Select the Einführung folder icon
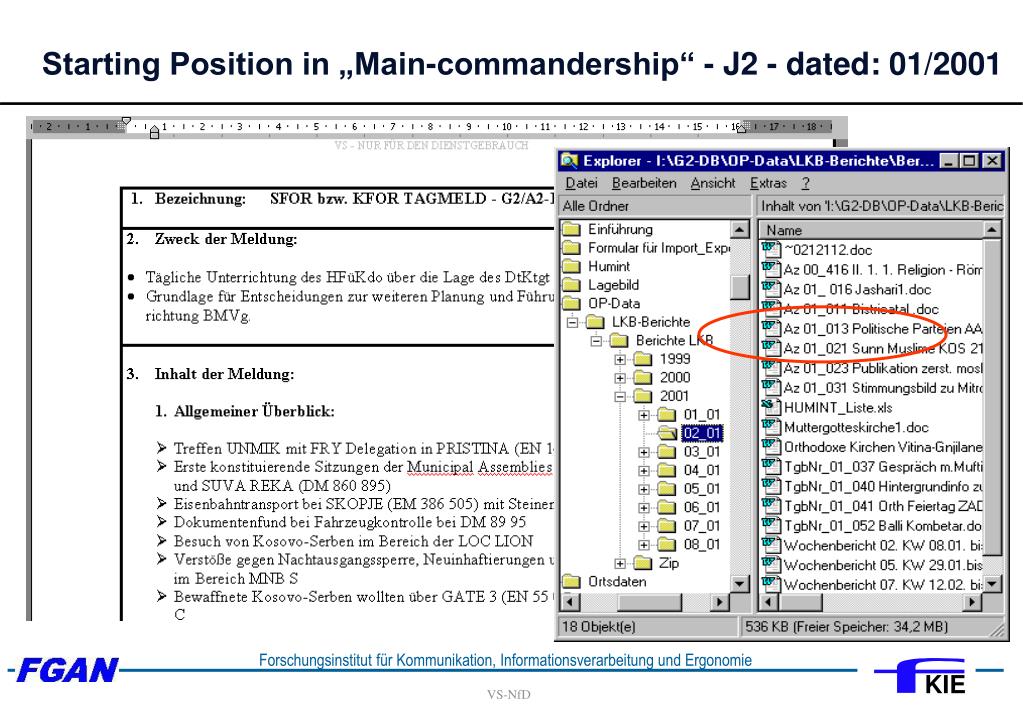1023x708 pixels. pos(572,229)
